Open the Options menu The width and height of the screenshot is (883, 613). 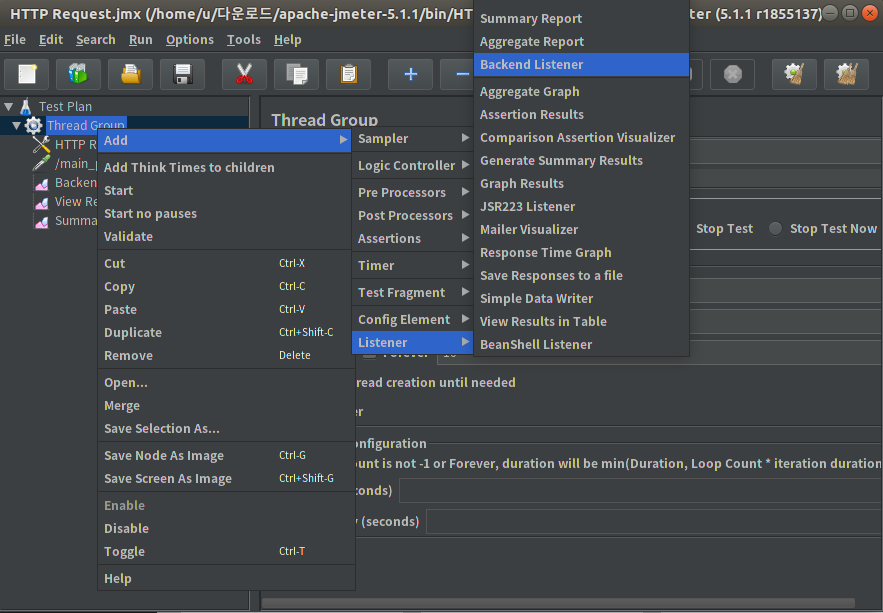[190, 40]
